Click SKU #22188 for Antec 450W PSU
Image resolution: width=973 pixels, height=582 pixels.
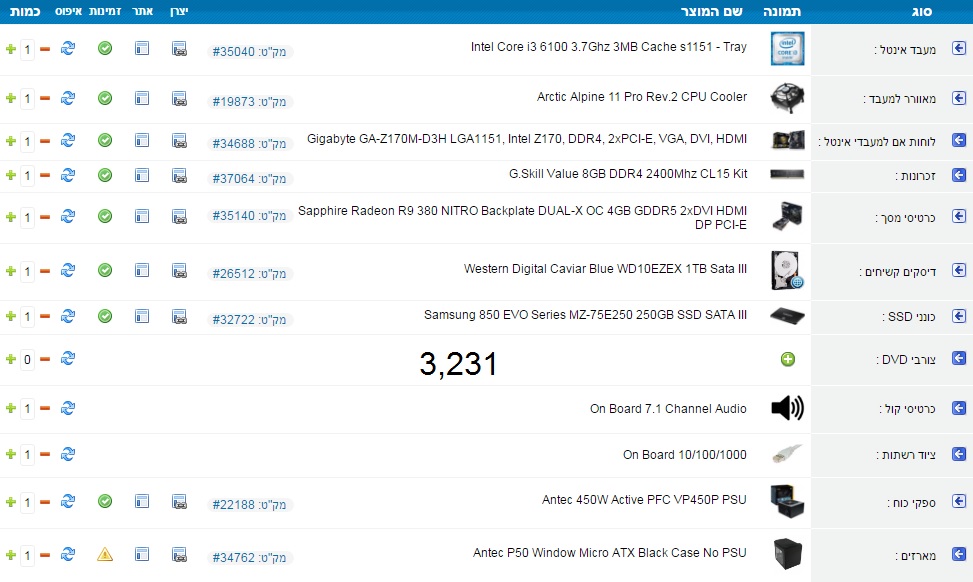[x=249, y=504]
